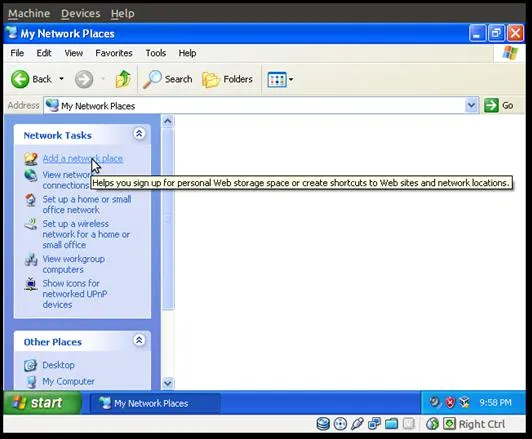Click the green Back arrow icon
532x439 pixels.
tap(20, 79)
